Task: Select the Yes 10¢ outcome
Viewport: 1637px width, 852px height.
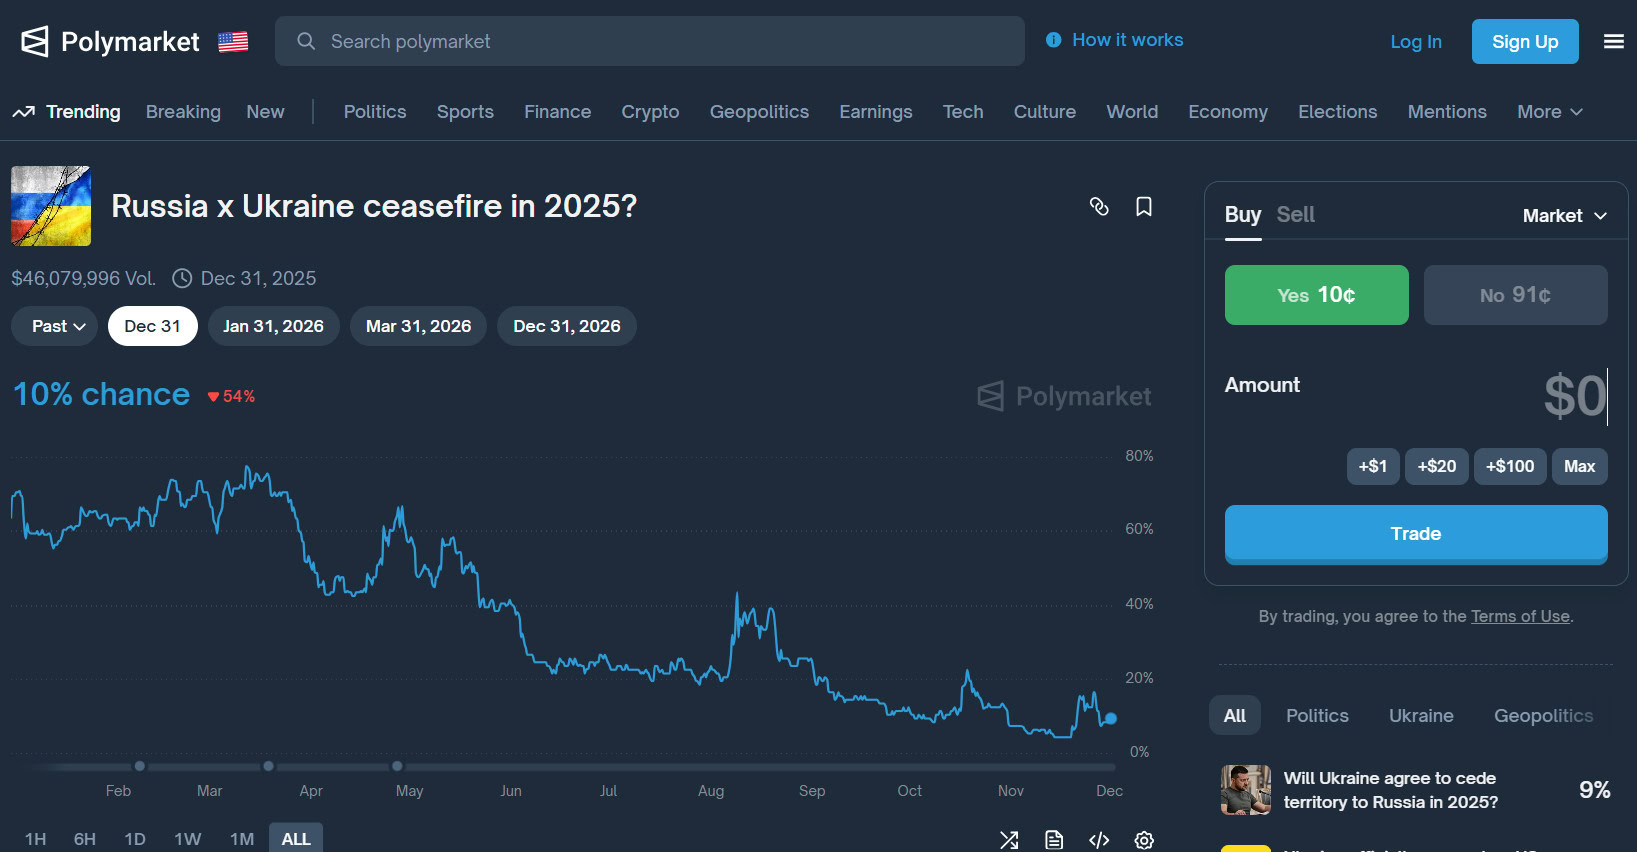Action: pos(1316,295)
